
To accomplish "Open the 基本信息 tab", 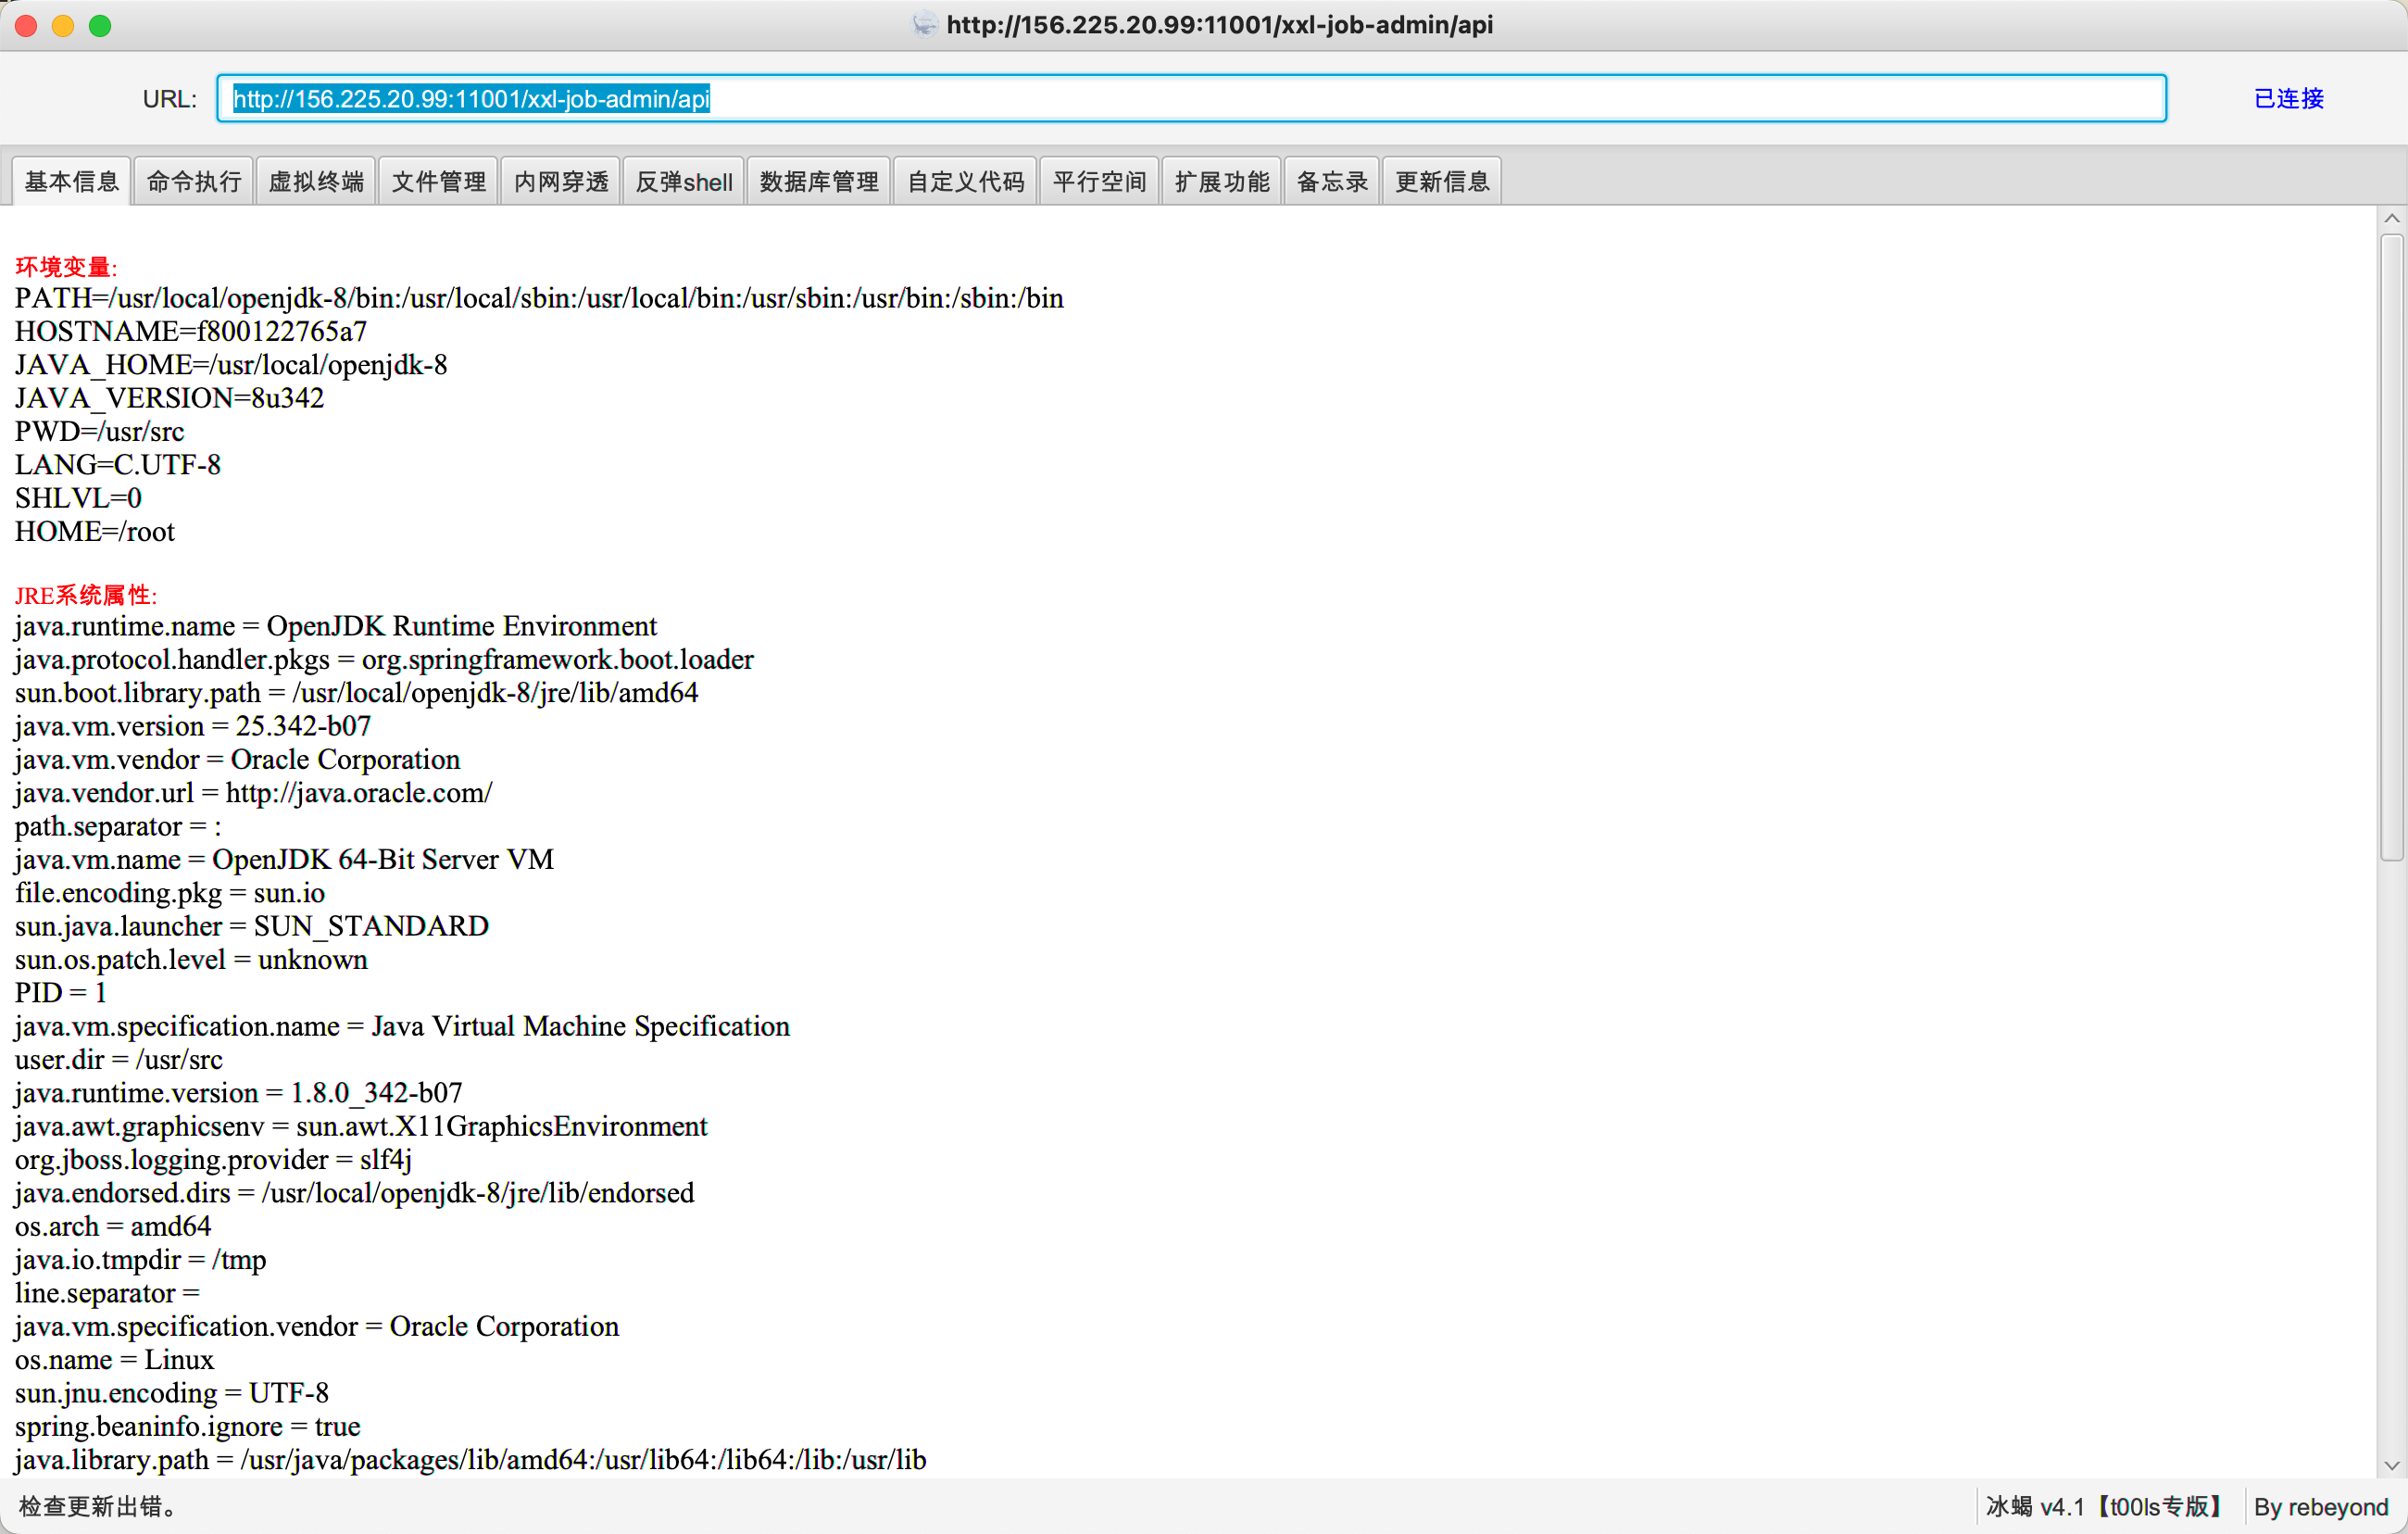I will (71, 181).
